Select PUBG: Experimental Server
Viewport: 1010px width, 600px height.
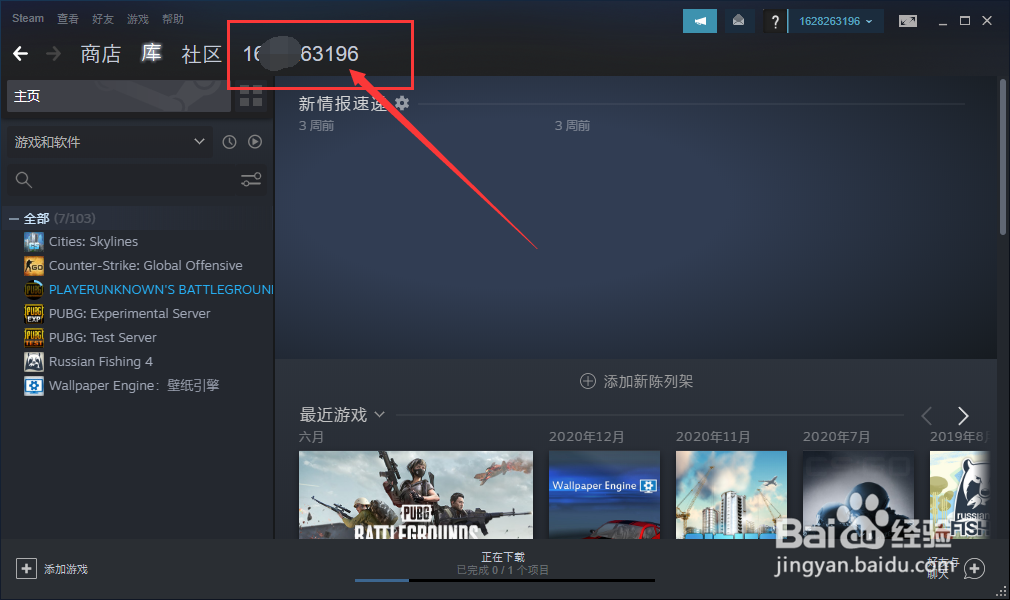[x=129, y=314]
